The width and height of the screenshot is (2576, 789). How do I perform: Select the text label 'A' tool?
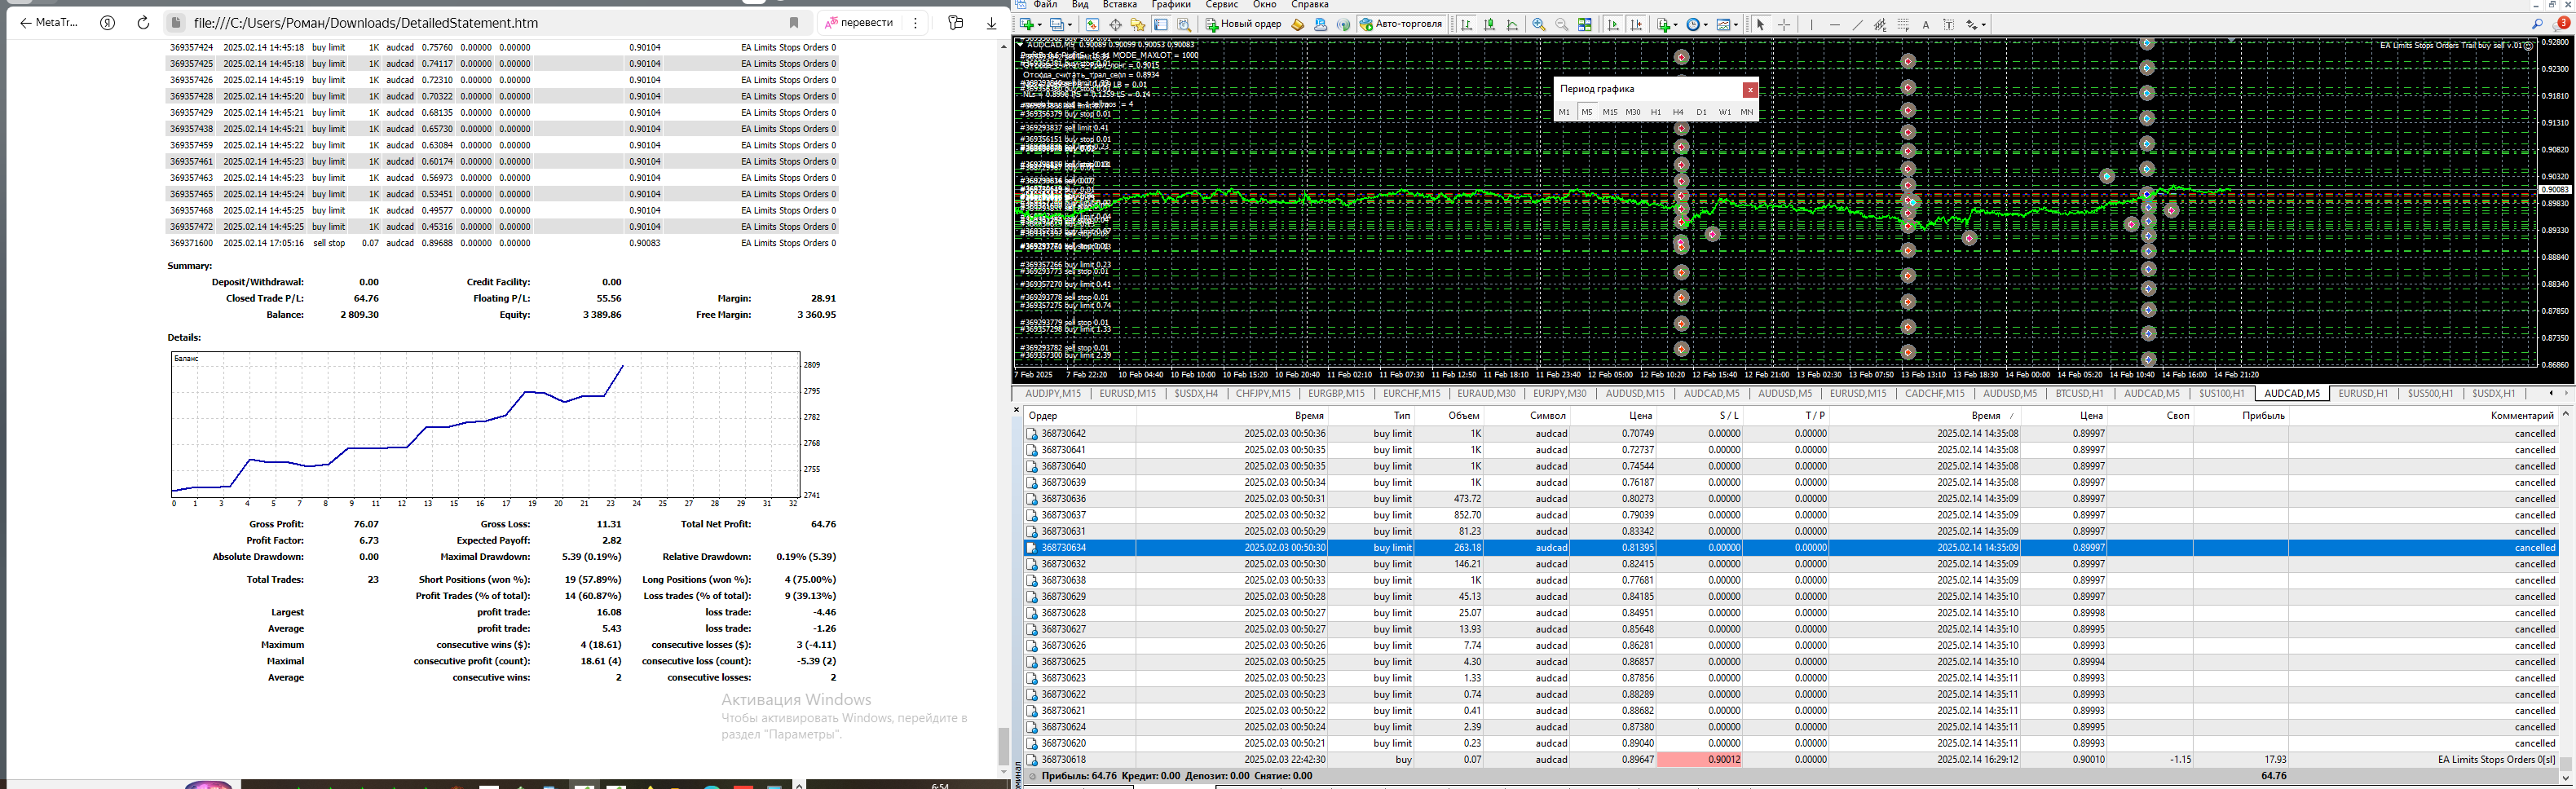1926,25
